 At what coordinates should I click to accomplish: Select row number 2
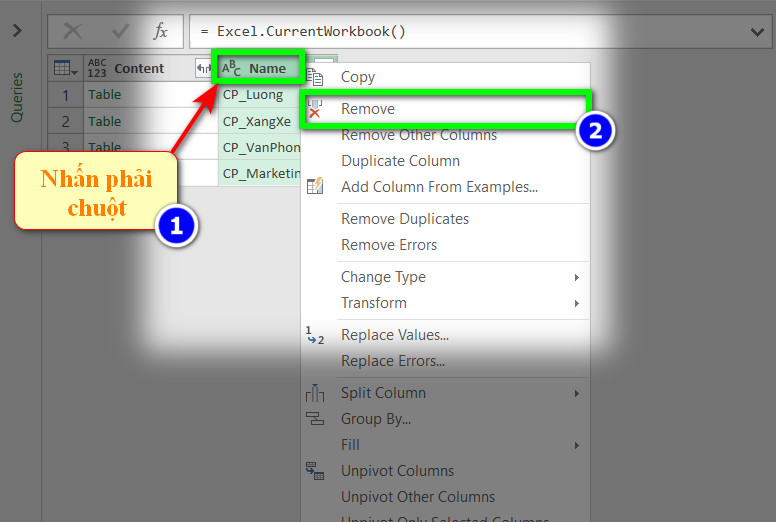click(x=65, y=121)
